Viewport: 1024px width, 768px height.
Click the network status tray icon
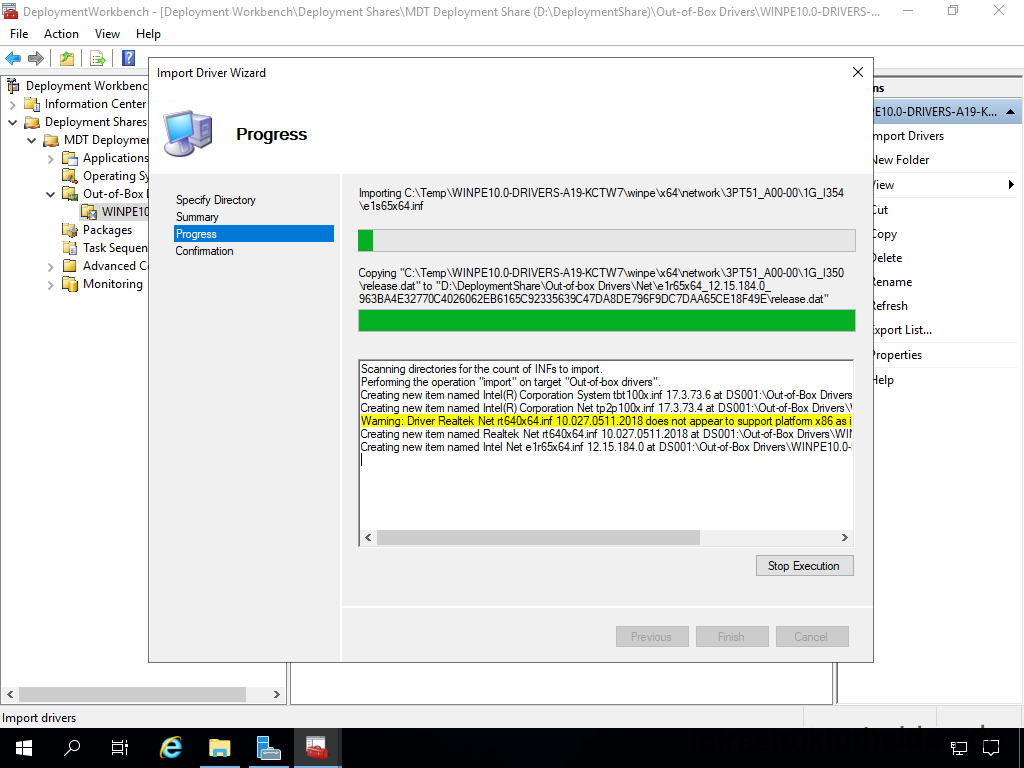[x=959, y=748]
